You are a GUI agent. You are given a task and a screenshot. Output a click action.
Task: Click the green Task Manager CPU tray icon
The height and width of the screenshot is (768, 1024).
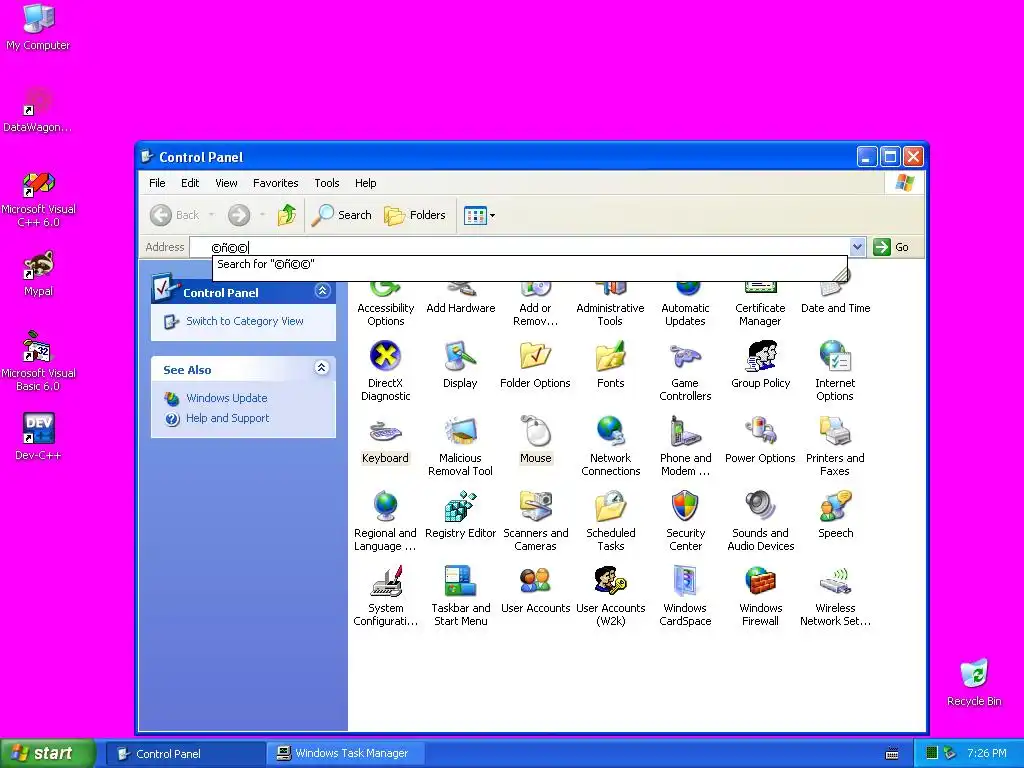932,753
